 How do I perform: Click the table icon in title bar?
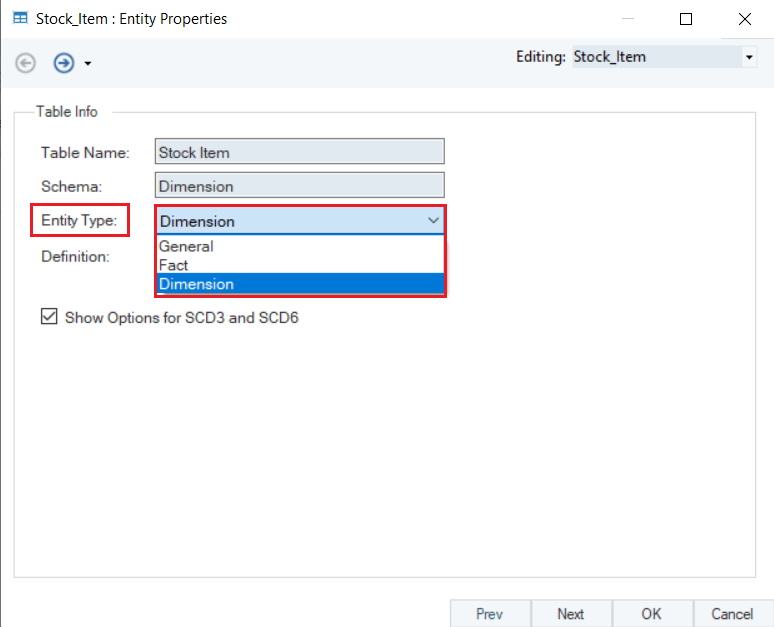pyautogui.click(x=19, y=19)
